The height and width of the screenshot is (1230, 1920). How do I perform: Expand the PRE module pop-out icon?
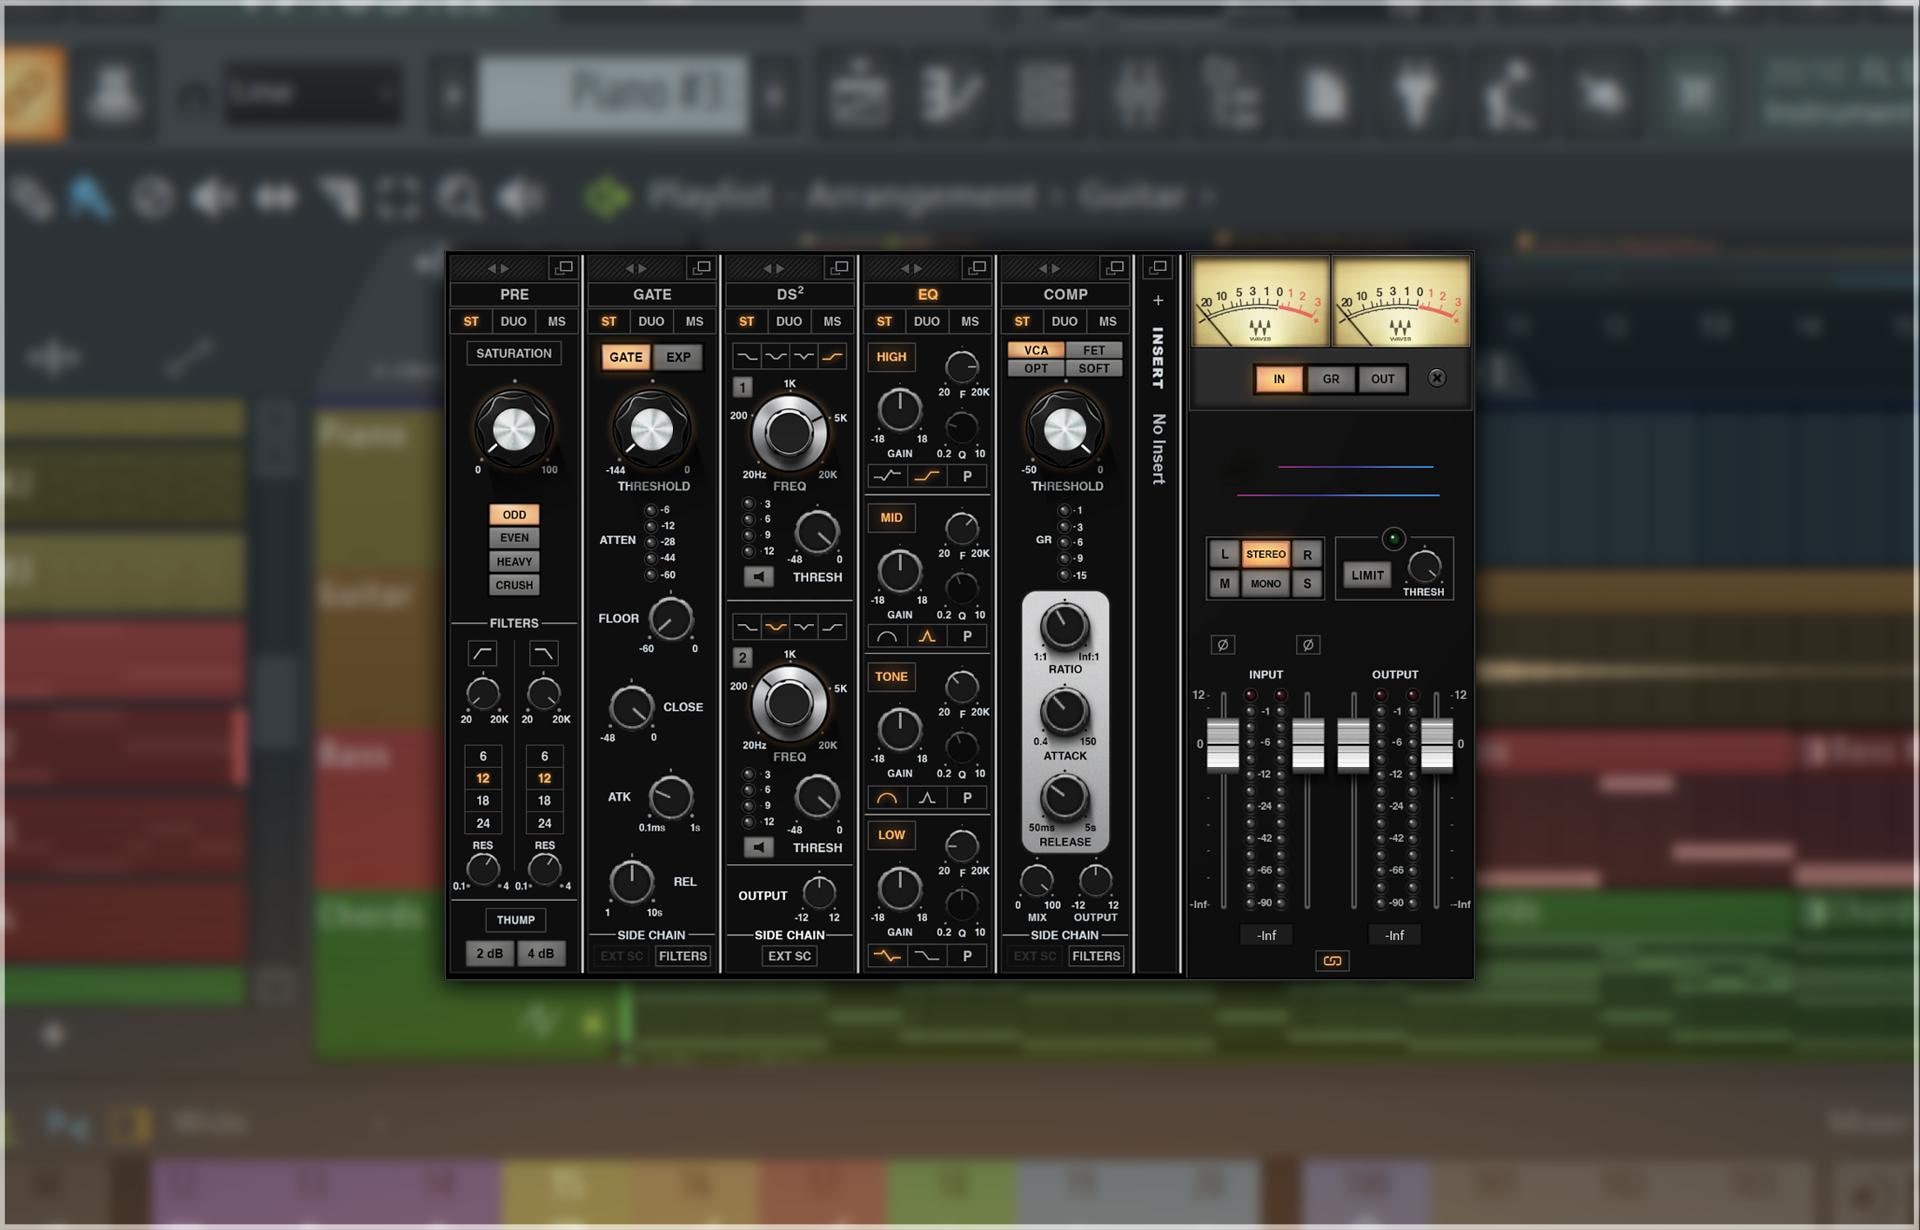click(x=564, y=268)
